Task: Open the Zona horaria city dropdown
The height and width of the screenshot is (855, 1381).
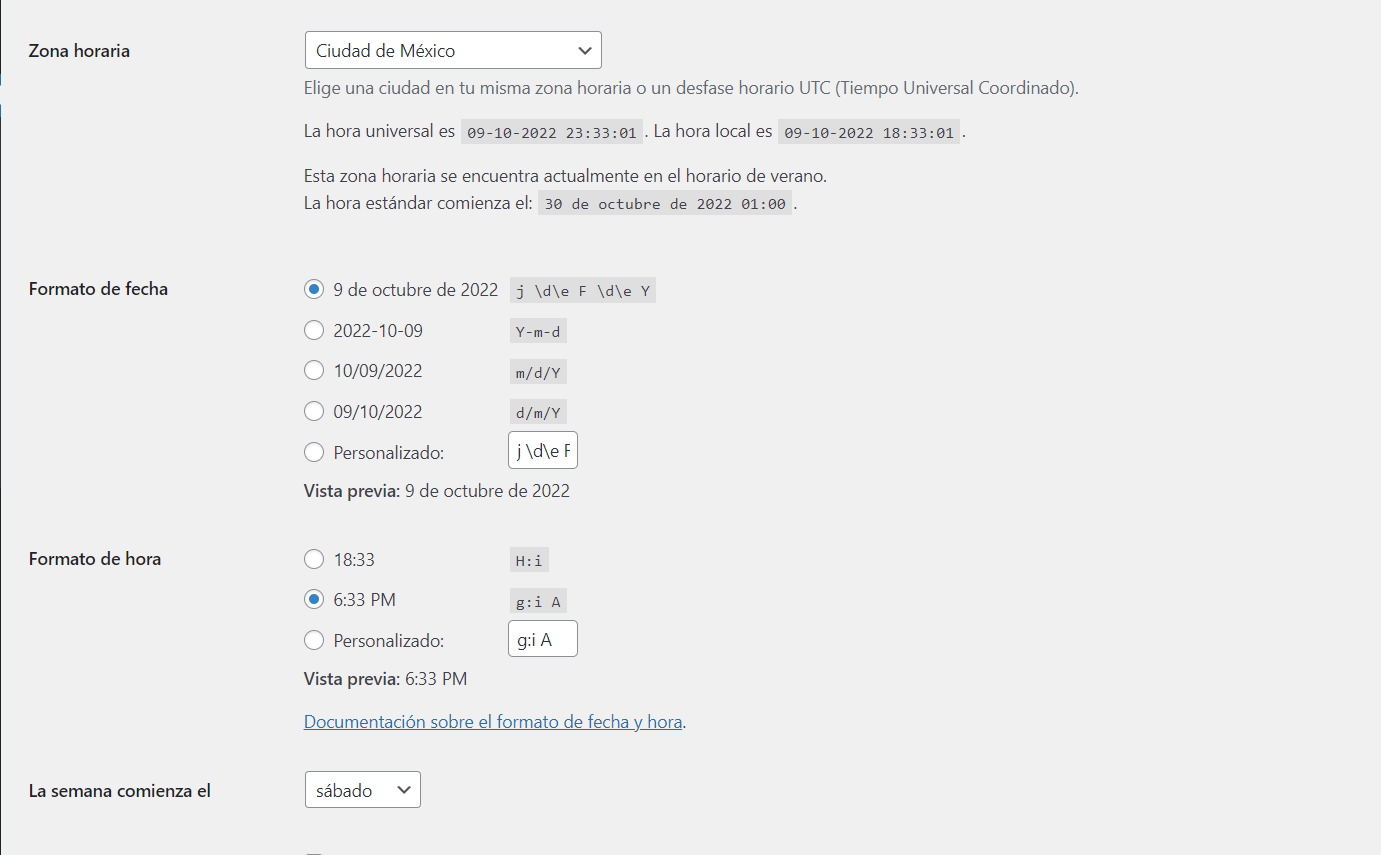Action: click(x=453, y=50)
